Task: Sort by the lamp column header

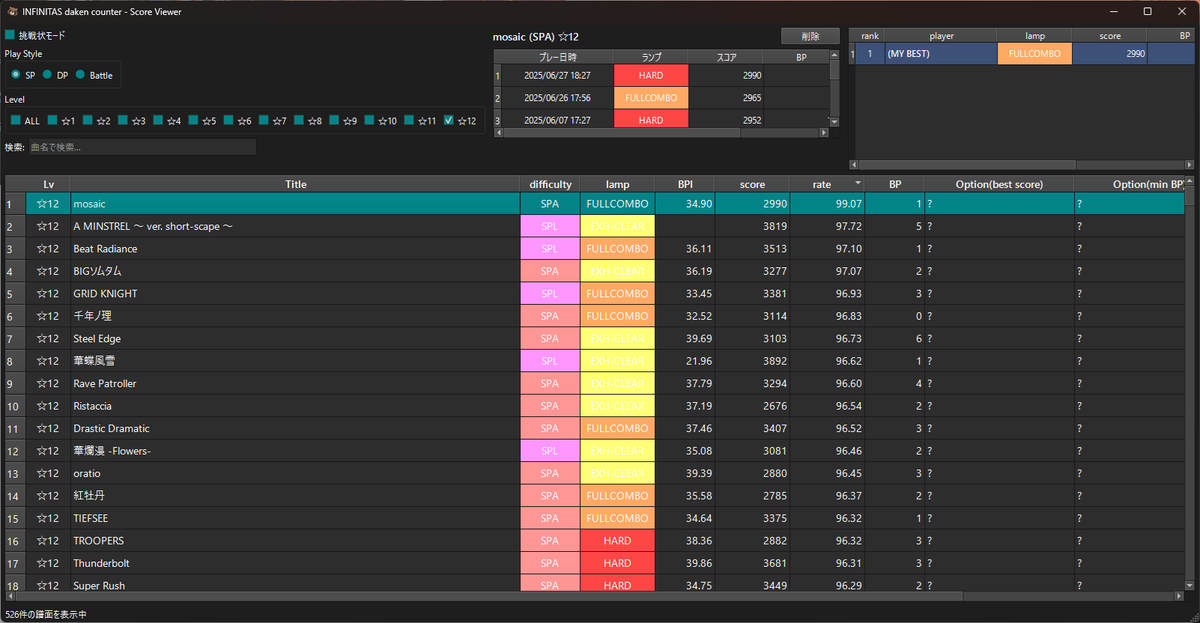Action: point(617,184)
